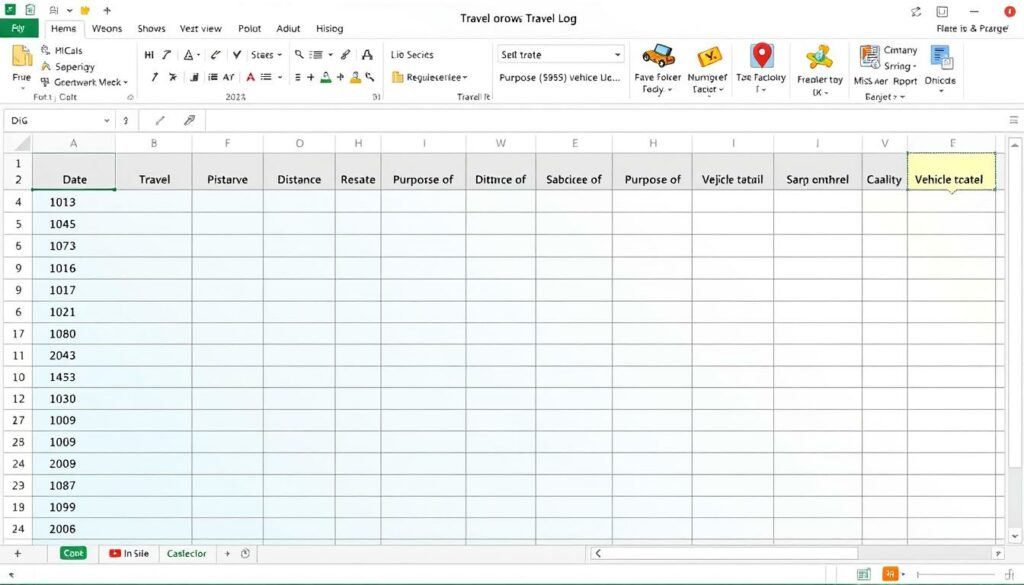Select the Vehicle tcatel header cell
The image size is (1024, 585).
(x=952, y=172)
